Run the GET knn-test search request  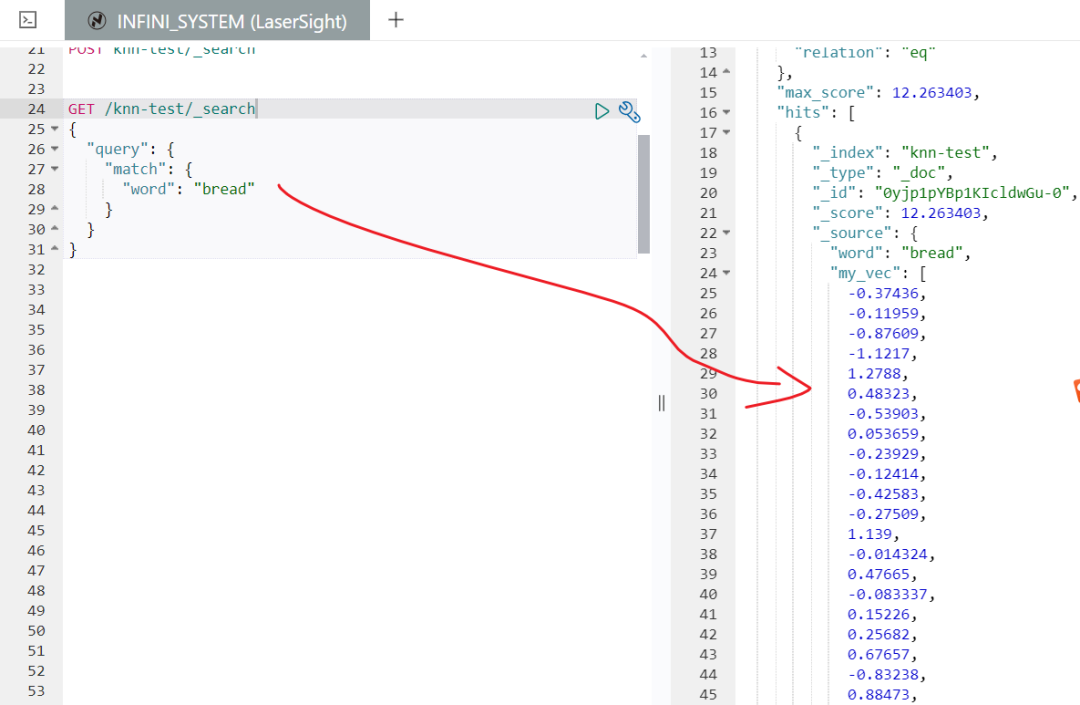click(x=601, y=111)
